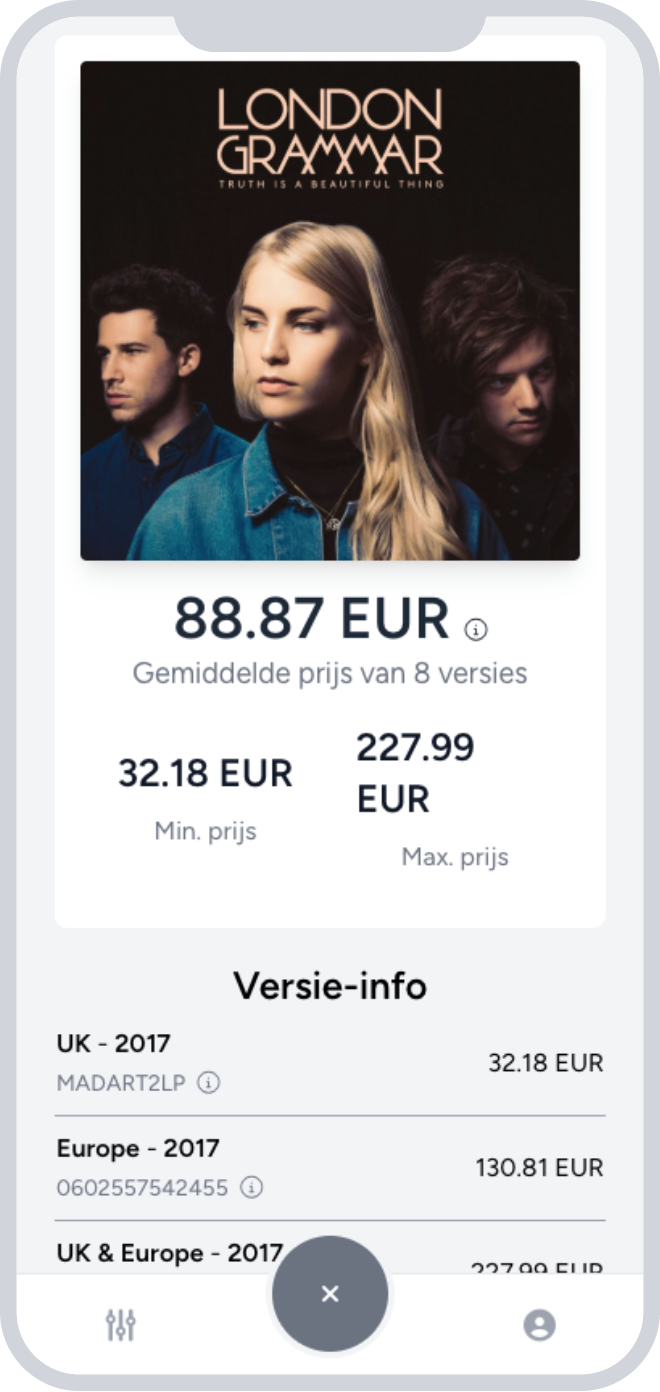Click the 88.87 EUR average price
This screenshot has height=1392, width=660.
click(312, 619)
